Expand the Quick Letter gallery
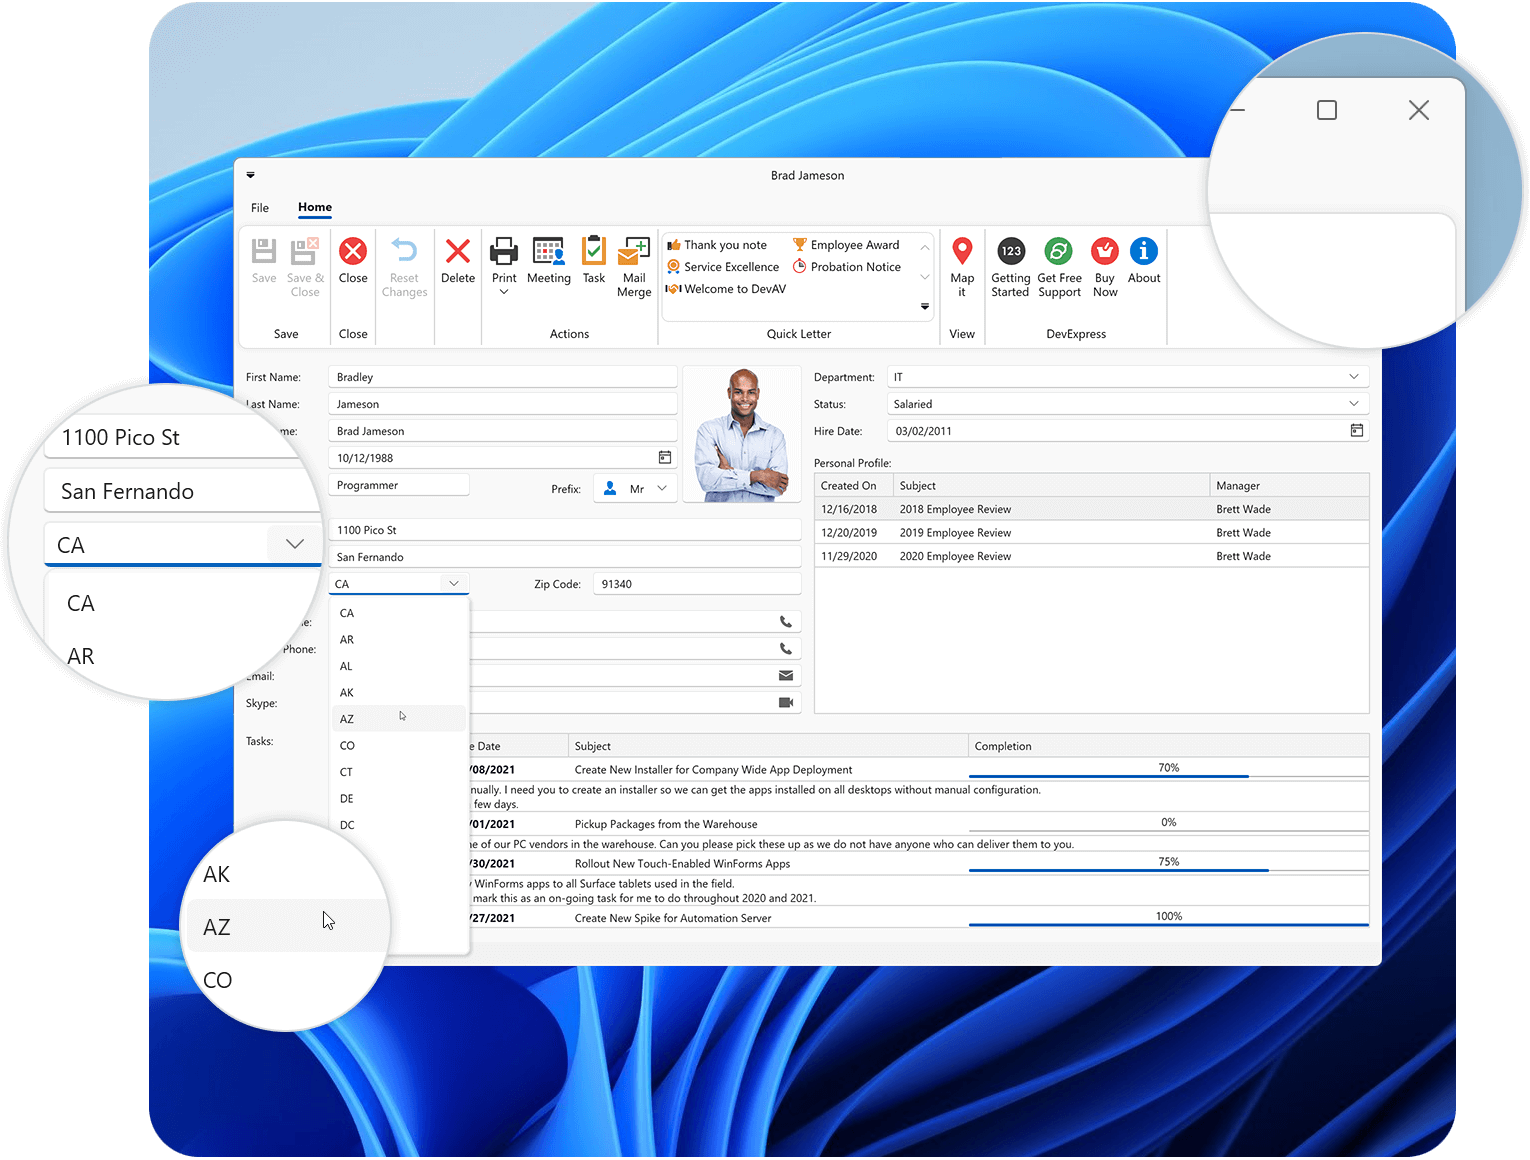Image resolution: width=1530 pixels, height=1160 pixels. click(925, 306)
